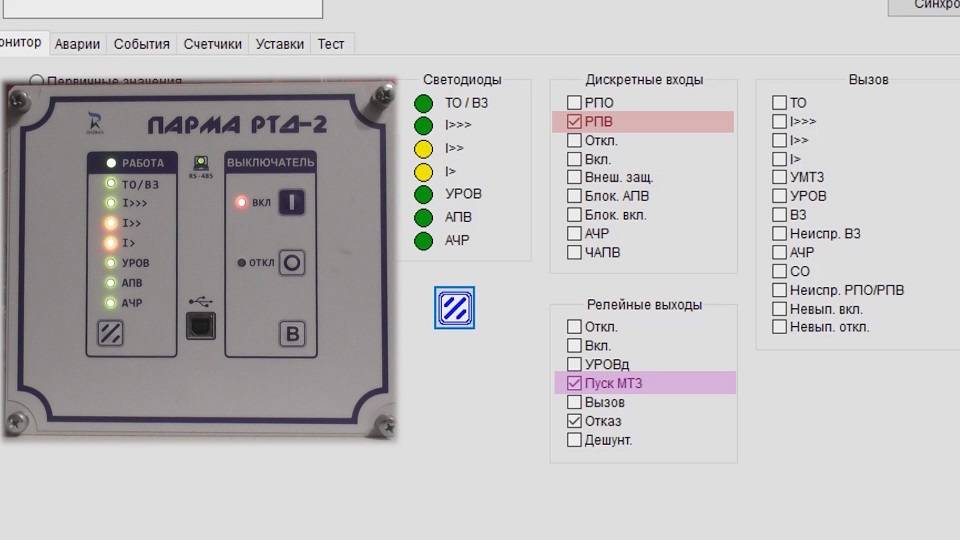Open the Аварии tab
This screenshot has width=960, height=540.
77,44
